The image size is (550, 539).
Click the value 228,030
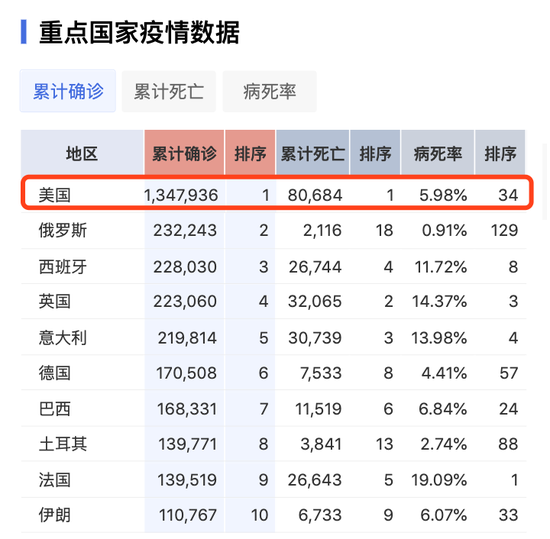click(185, 267)
